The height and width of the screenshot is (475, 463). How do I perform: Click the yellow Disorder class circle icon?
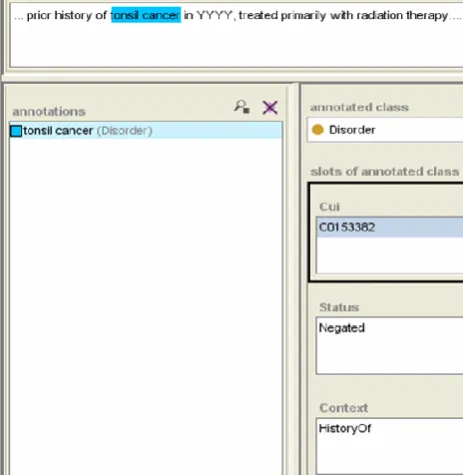point(318,130)
